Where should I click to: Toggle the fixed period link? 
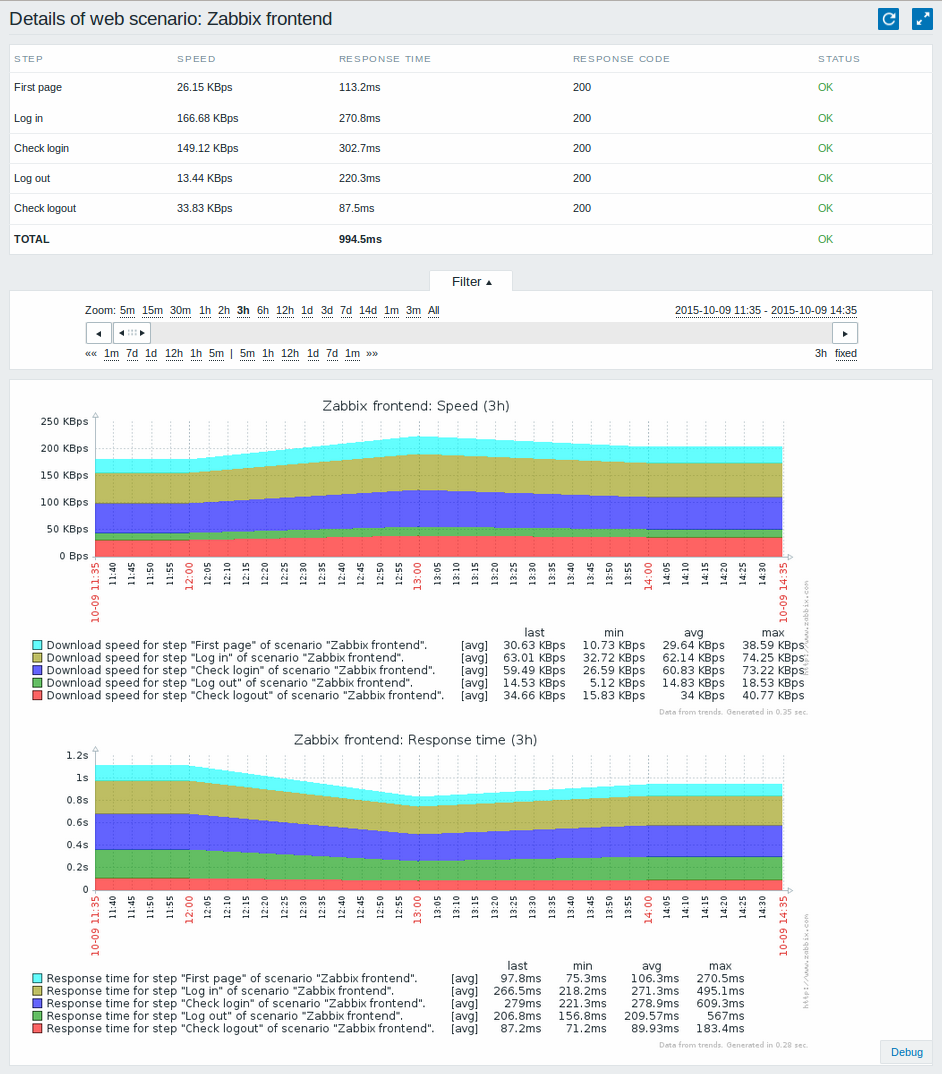point(845,353)
